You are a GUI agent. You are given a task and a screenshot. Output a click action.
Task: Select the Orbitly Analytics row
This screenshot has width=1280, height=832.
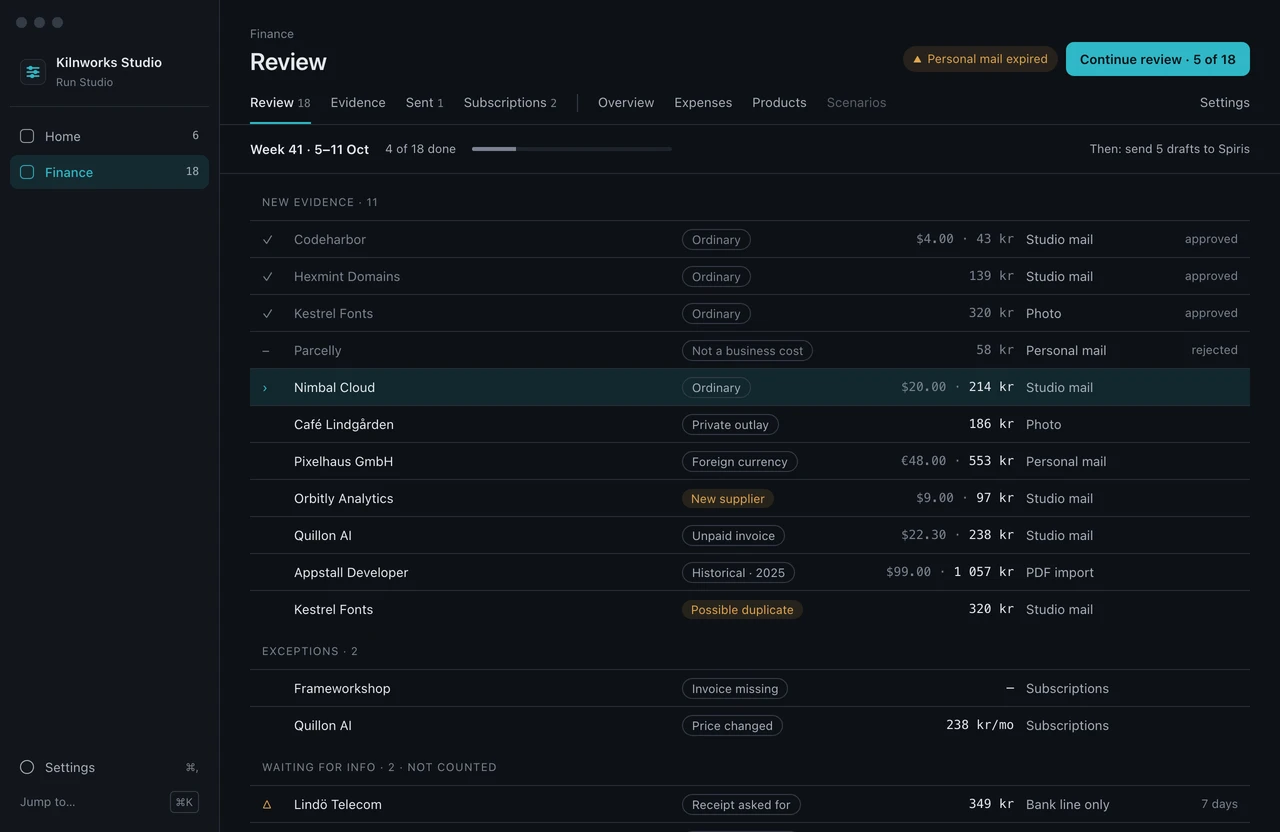pos(750,498)
